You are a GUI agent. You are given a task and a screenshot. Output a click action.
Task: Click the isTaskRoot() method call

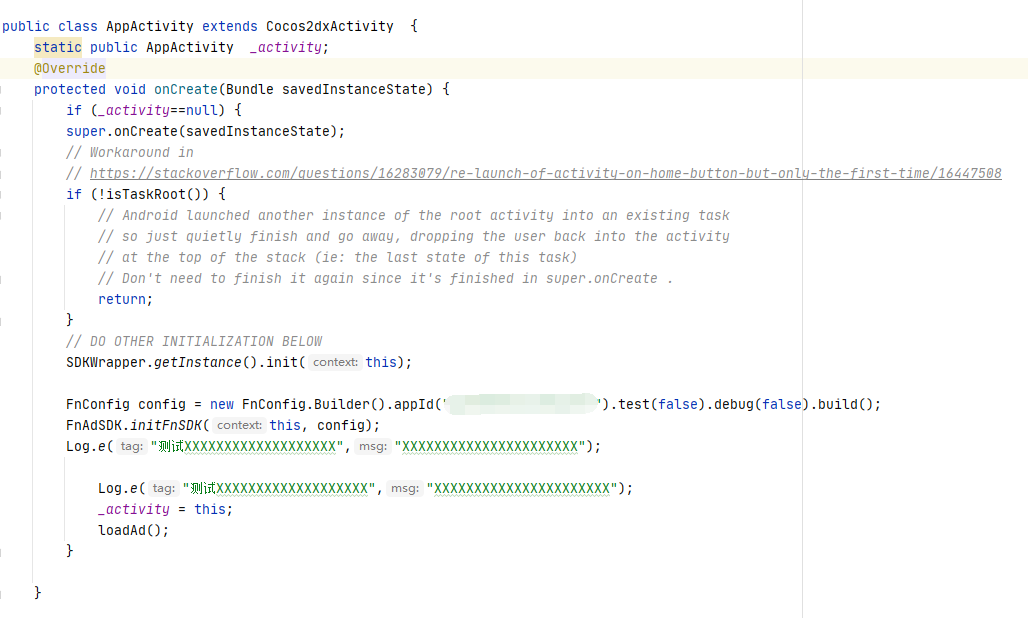pos(153,194)
